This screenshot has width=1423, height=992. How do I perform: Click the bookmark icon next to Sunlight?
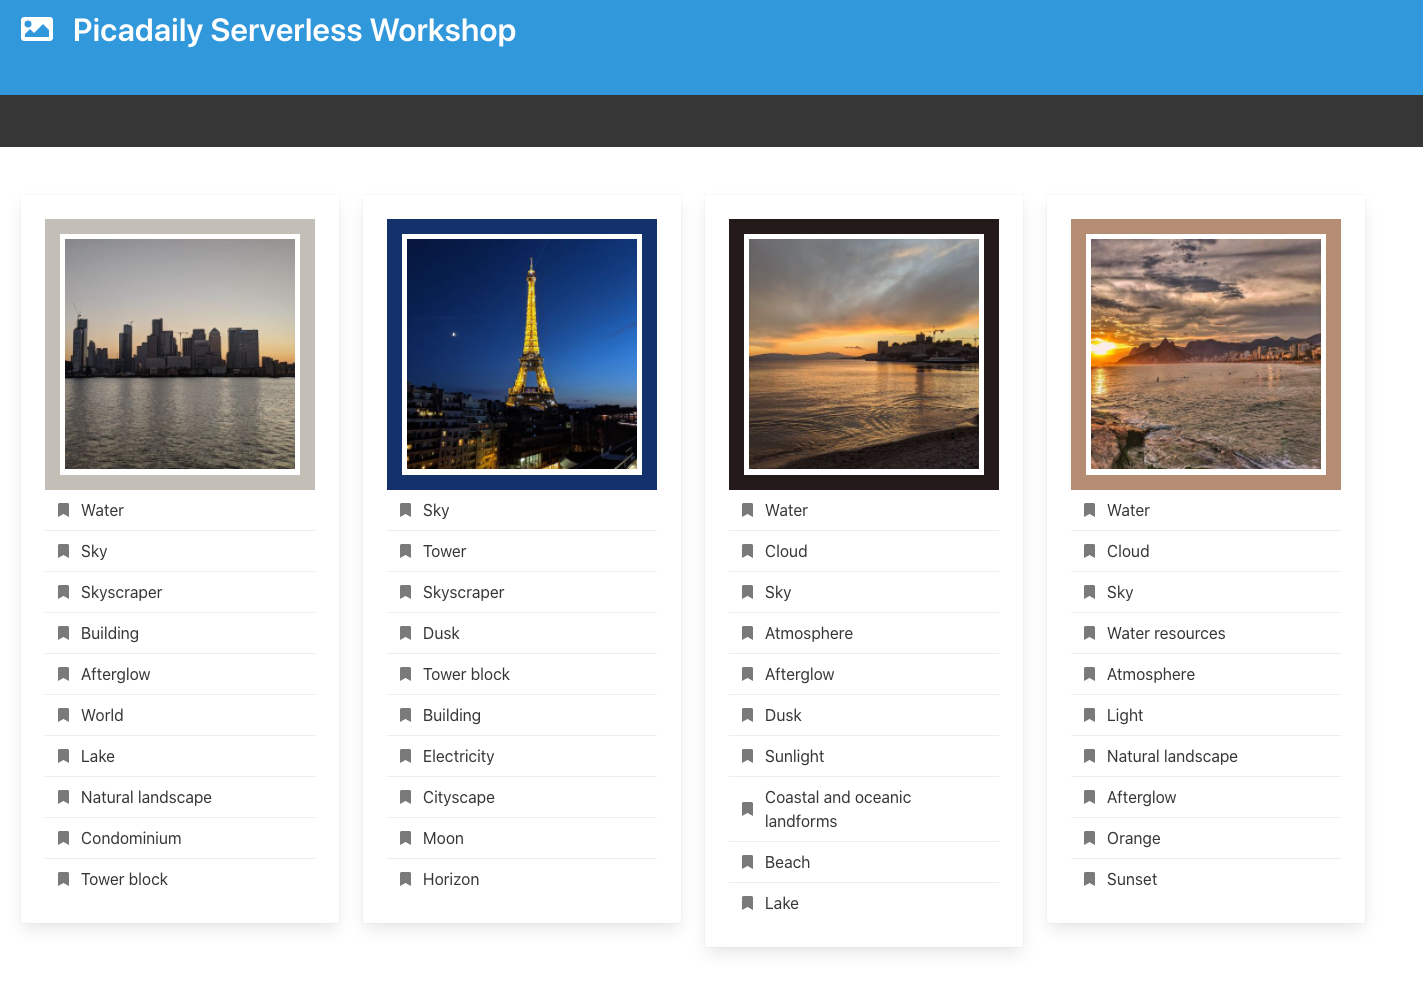point(747,756)
